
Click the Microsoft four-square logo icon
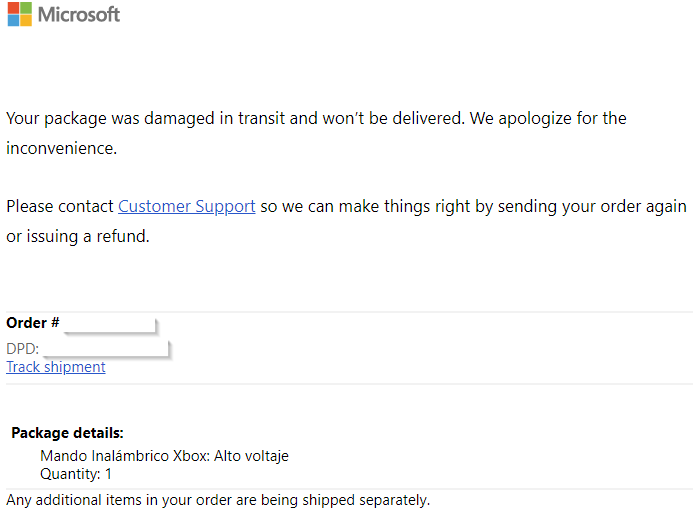[20, 14]
